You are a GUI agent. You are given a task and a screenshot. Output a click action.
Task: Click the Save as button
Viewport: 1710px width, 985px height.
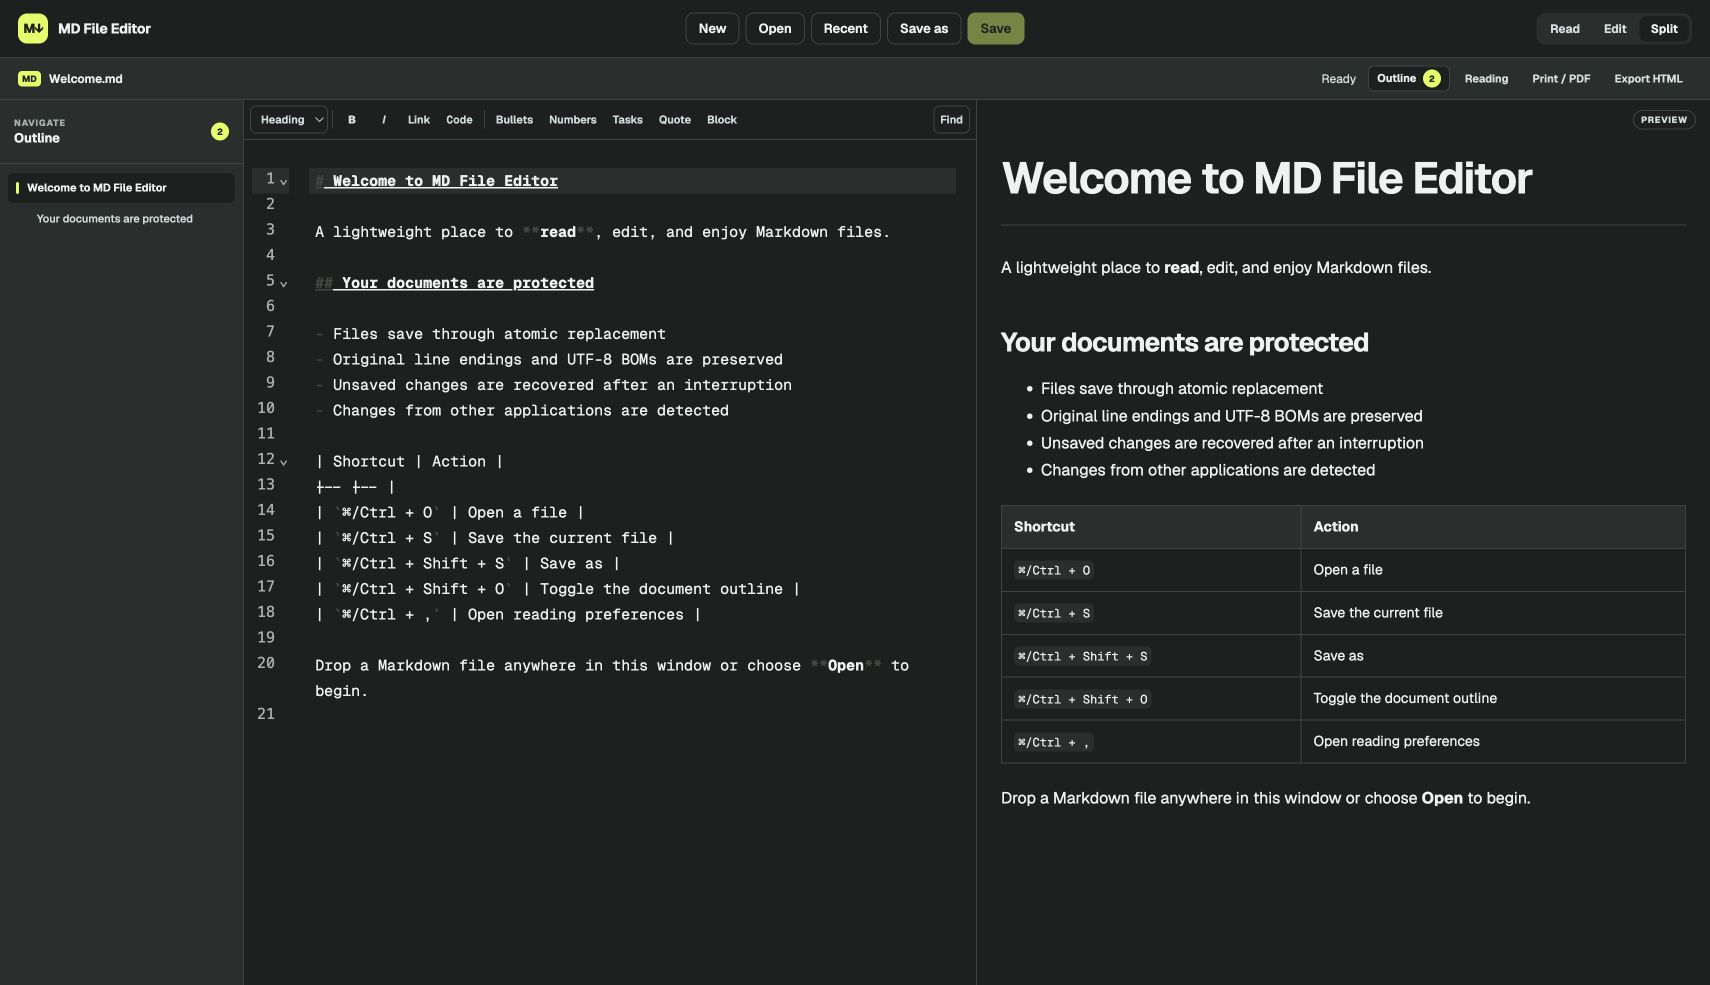point(924,29)
